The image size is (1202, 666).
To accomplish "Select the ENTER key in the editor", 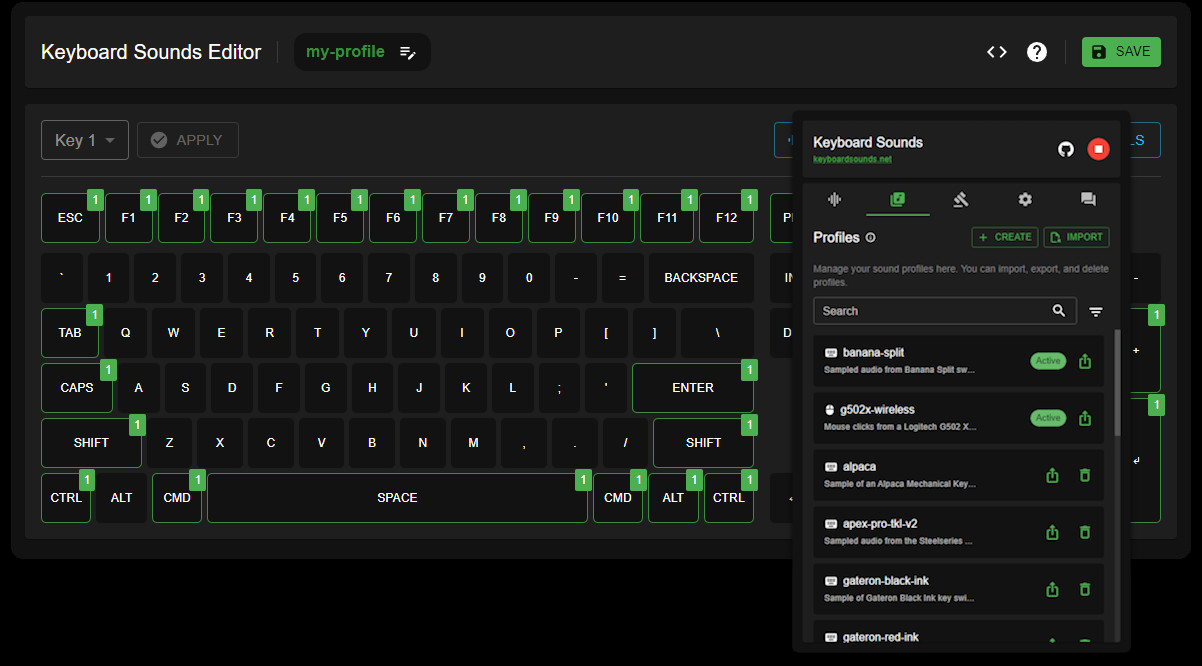I will [x=693, y=388].
